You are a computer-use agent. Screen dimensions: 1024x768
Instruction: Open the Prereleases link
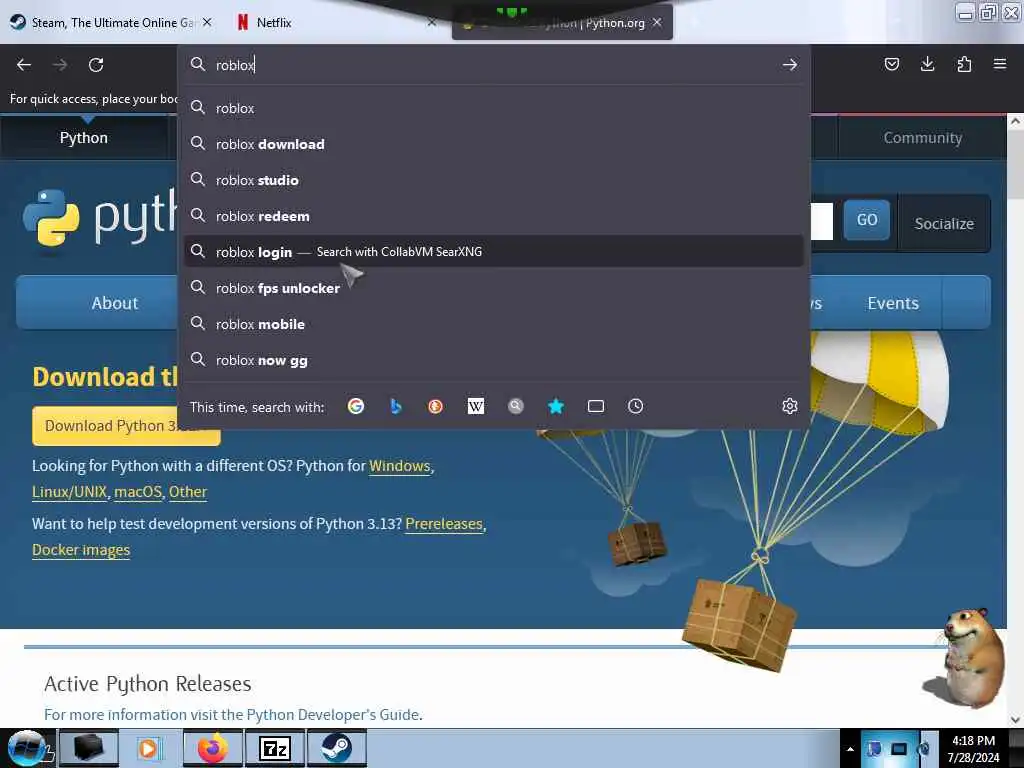coord(444,524)
